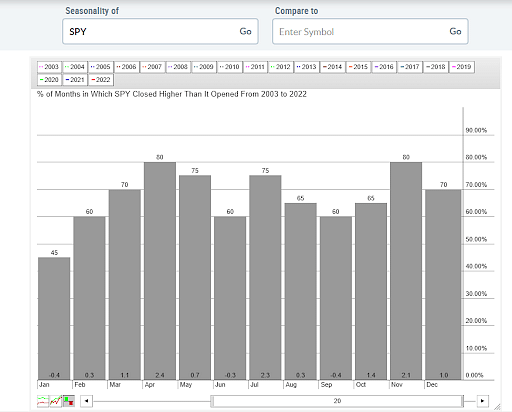
Task: Toggle the 2007 year legend
Action: pyautogui.click(x=152, y=67)
